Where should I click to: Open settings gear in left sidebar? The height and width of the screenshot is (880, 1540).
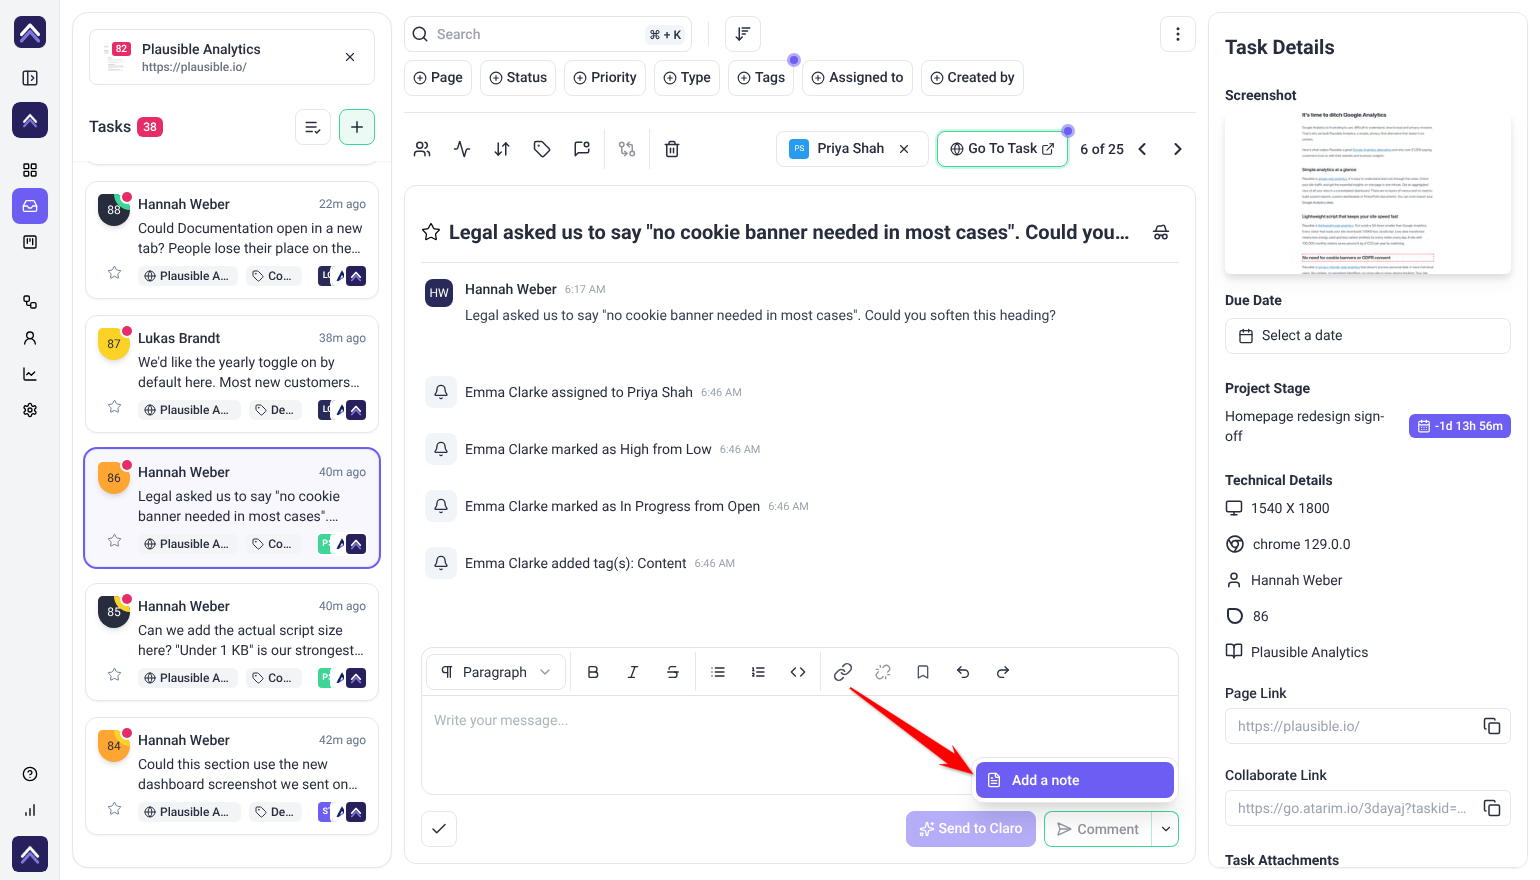30,410
